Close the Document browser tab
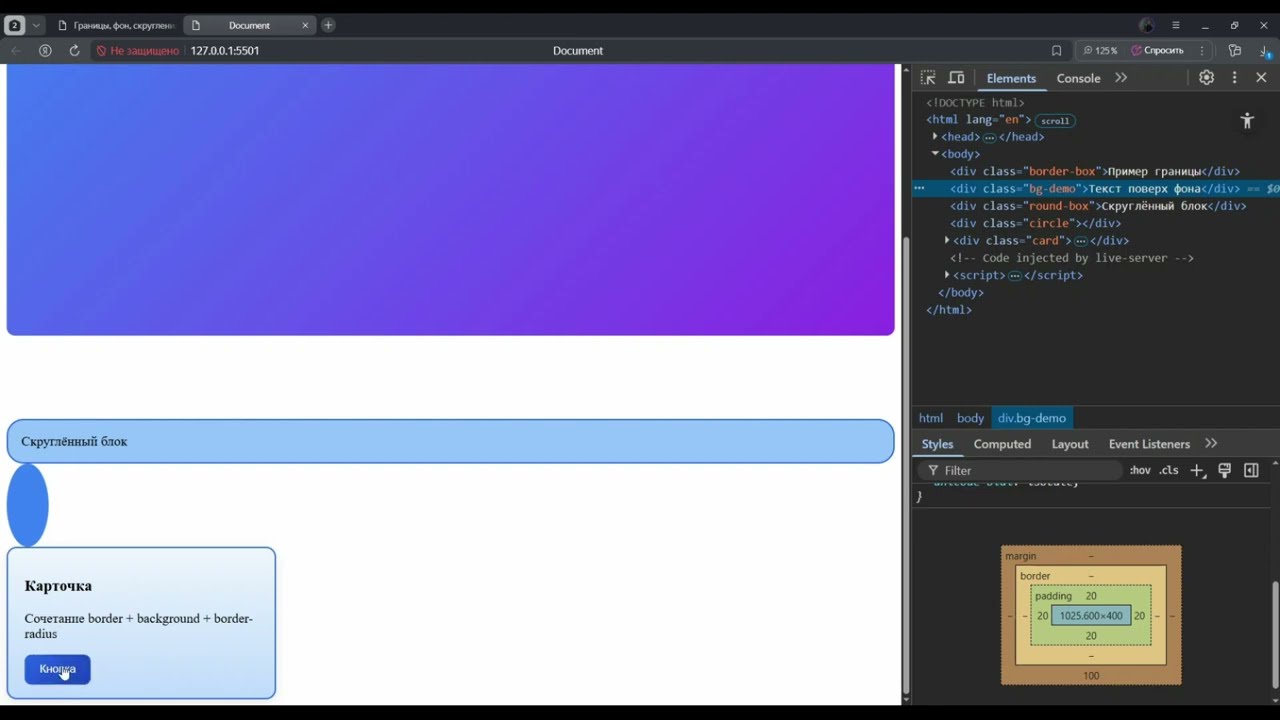Viewport: 1280px width, 720px height. point(305,25)
